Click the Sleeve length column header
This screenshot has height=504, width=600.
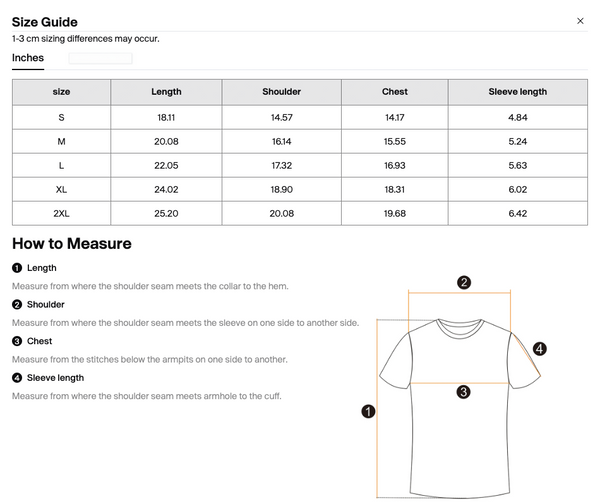click(518, 92)
